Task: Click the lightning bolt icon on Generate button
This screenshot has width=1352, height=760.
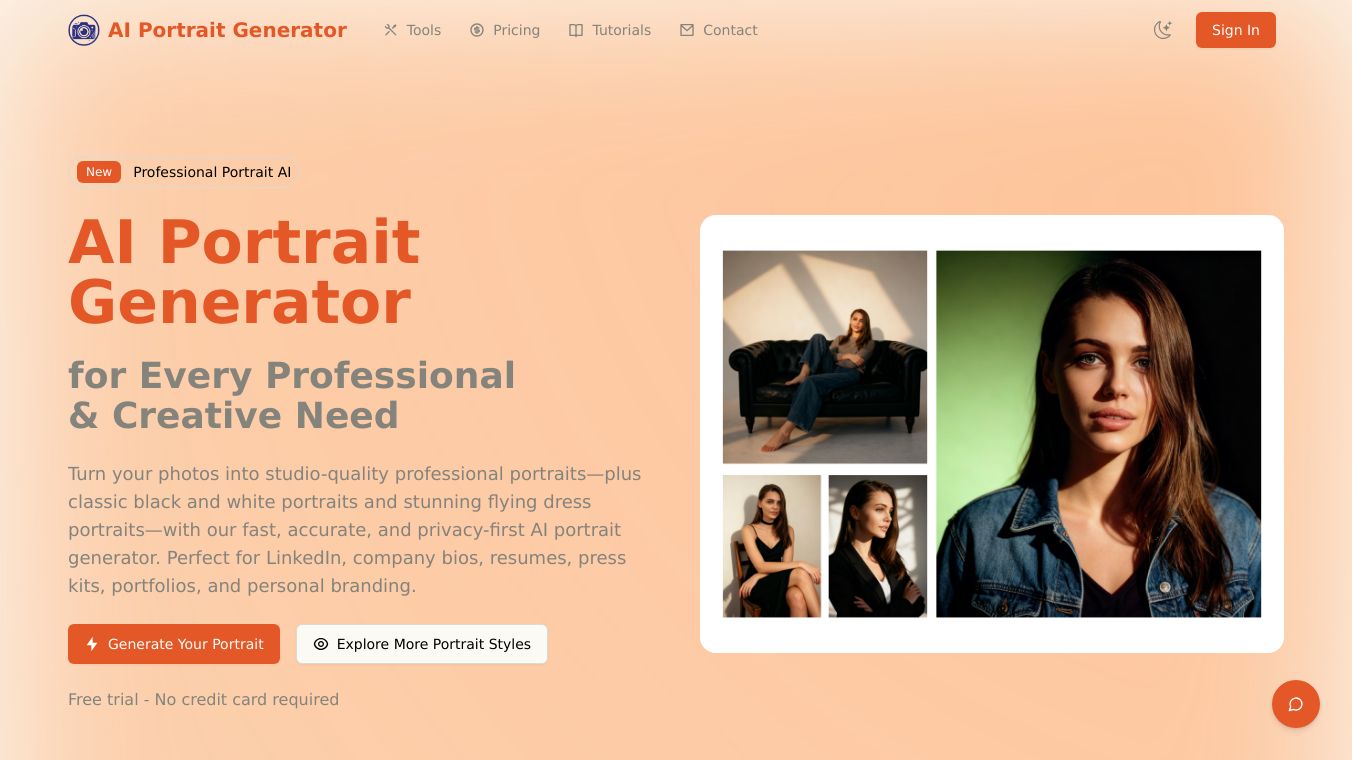Action: pyautogui.click(x=92, y=644)
